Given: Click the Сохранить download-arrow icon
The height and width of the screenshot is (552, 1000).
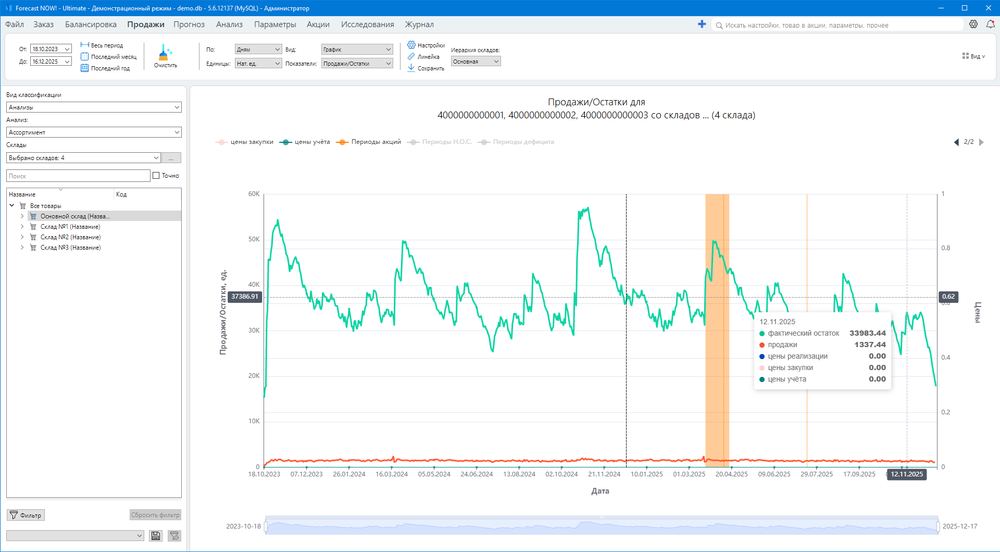Looking at the screenshot, I should pyautogui.click(x=411, y=68).
